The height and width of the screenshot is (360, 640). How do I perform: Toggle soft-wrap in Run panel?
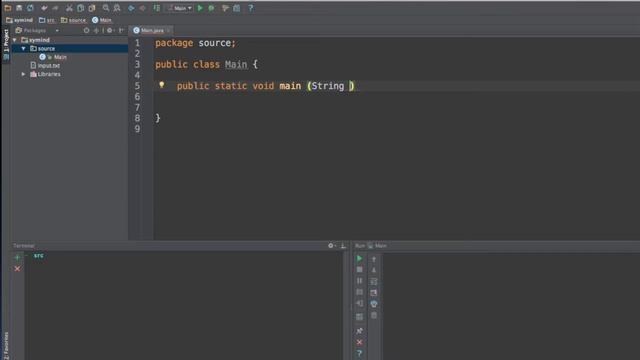pos(373,282)
